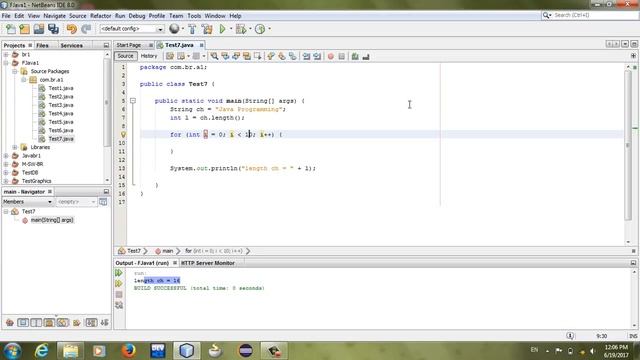Click the grey Redo arrow icon
This screenshot has width=640, height=360.
[x=86, y=29]
